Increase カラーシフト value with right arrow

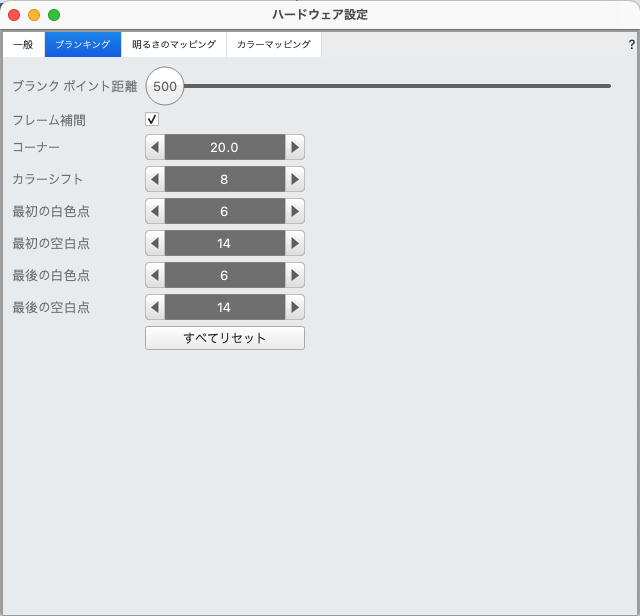point(294,179)
